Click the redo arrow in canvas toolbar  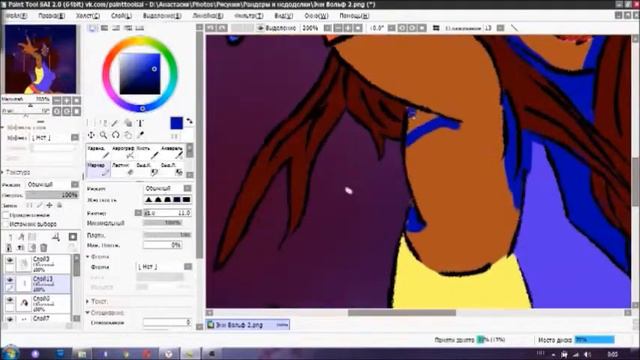click(x=222, y=28)
